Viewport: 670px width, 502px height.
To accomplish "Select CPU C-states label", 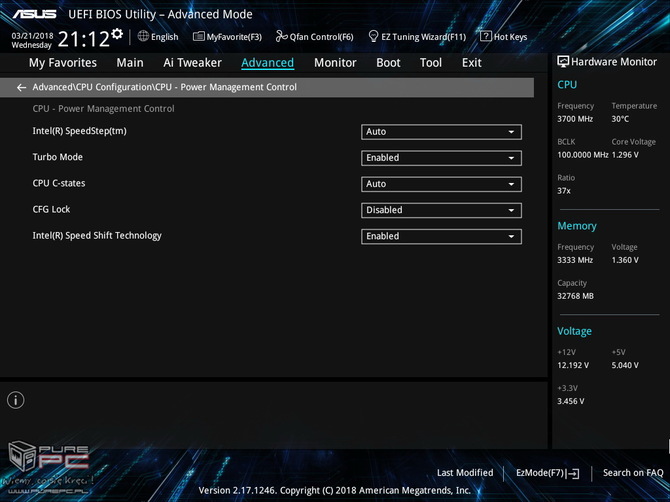I will point(59,183).
